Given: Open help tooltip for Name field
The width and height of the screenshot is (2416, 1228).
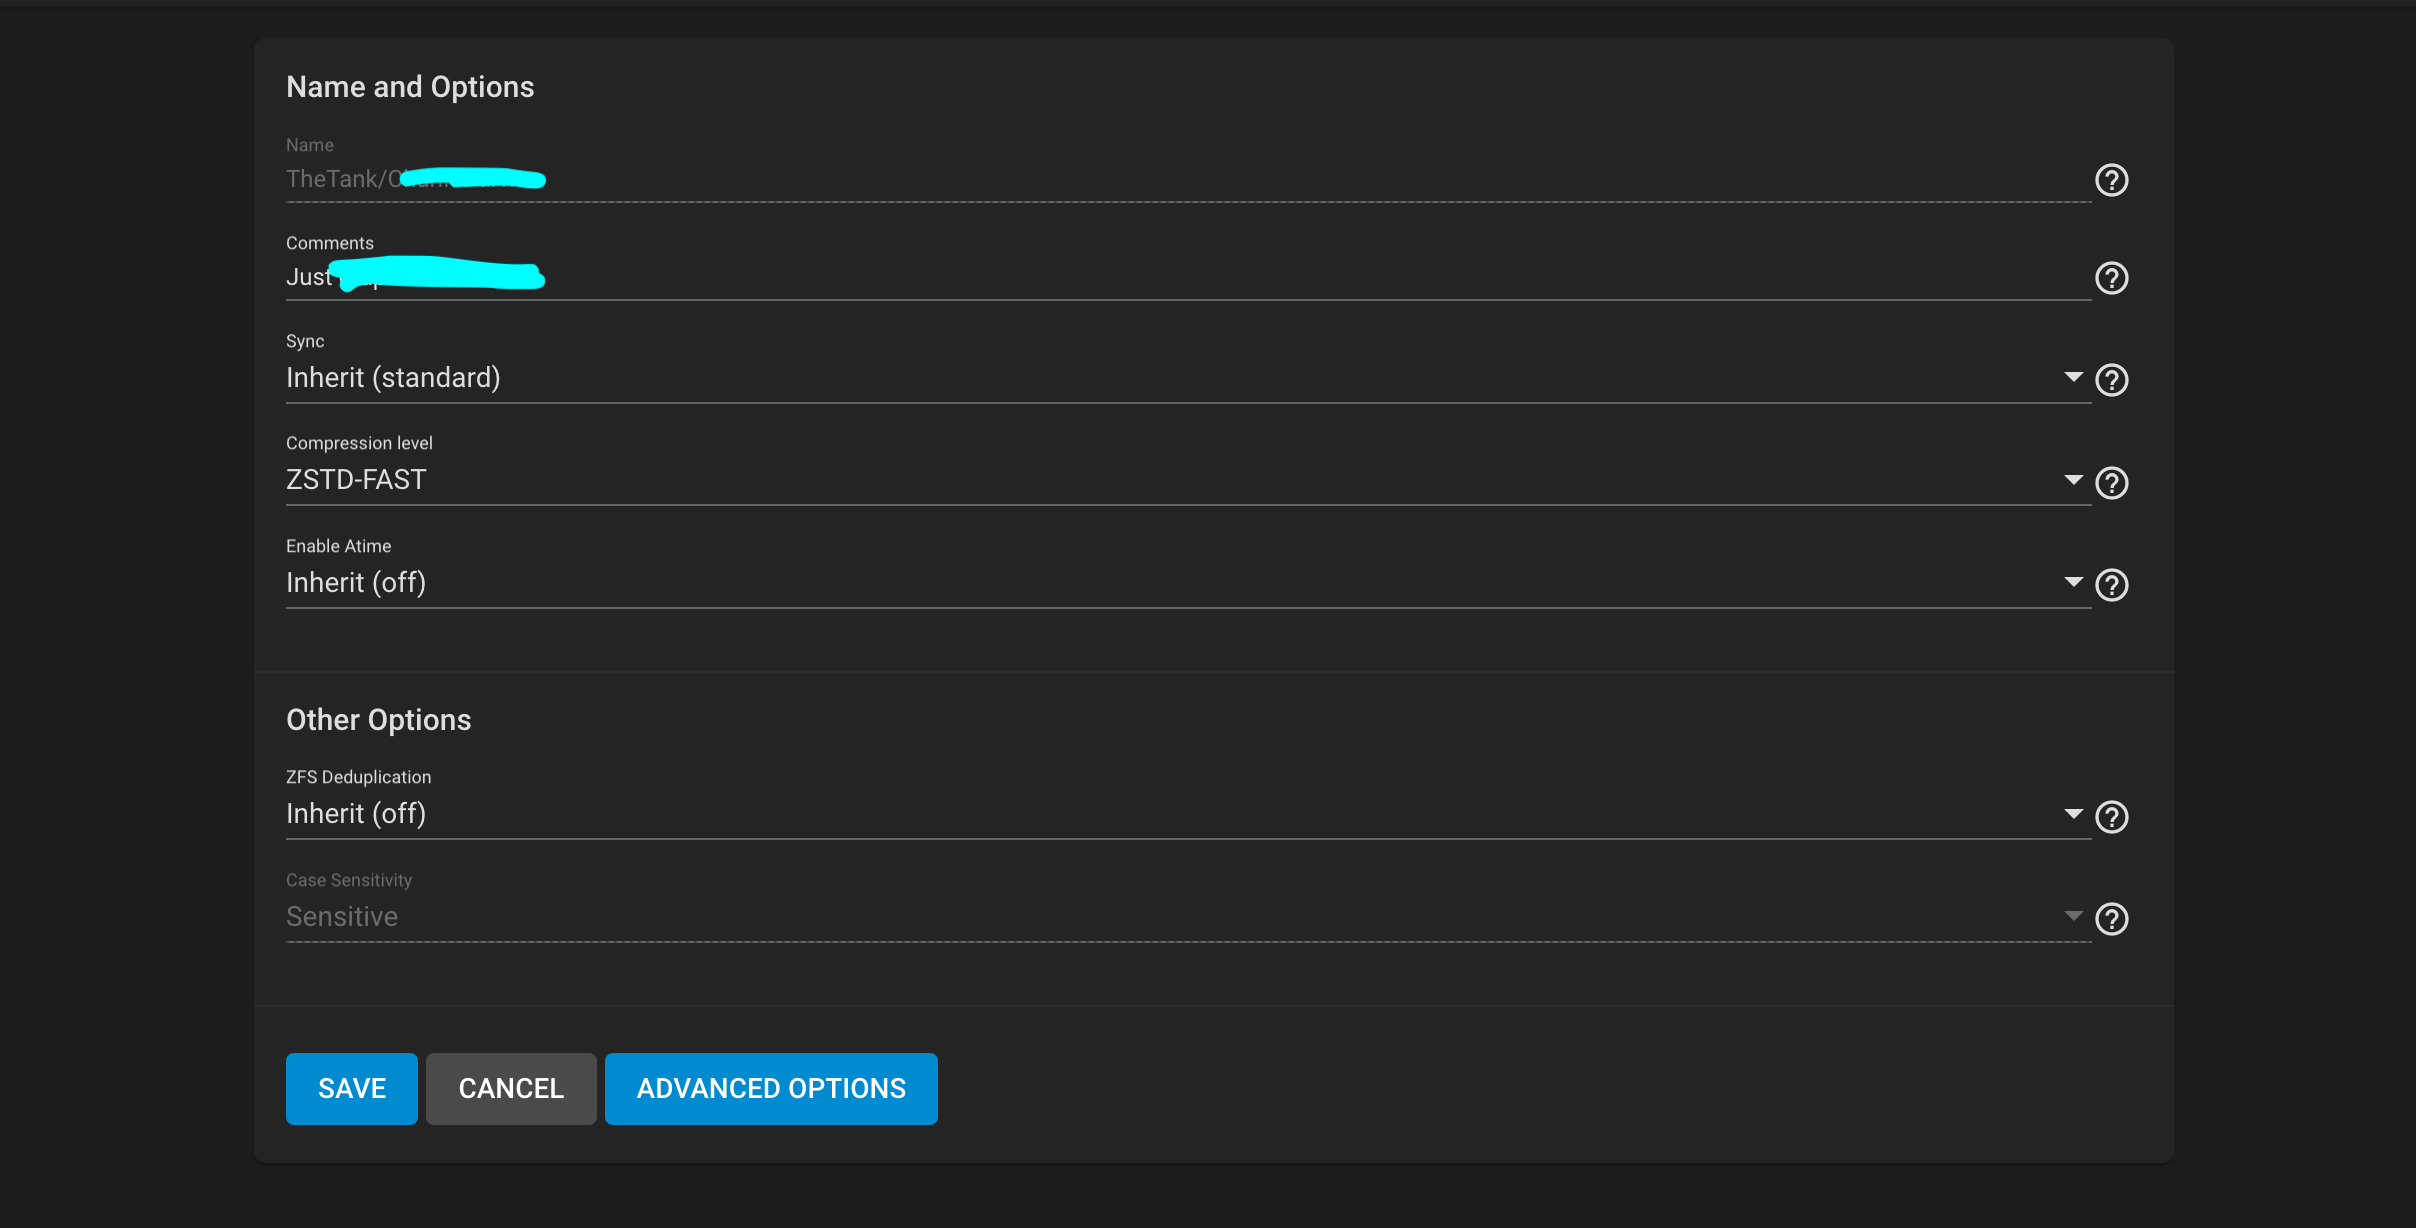Looking at the screenshot, I should pos(2111,180).
